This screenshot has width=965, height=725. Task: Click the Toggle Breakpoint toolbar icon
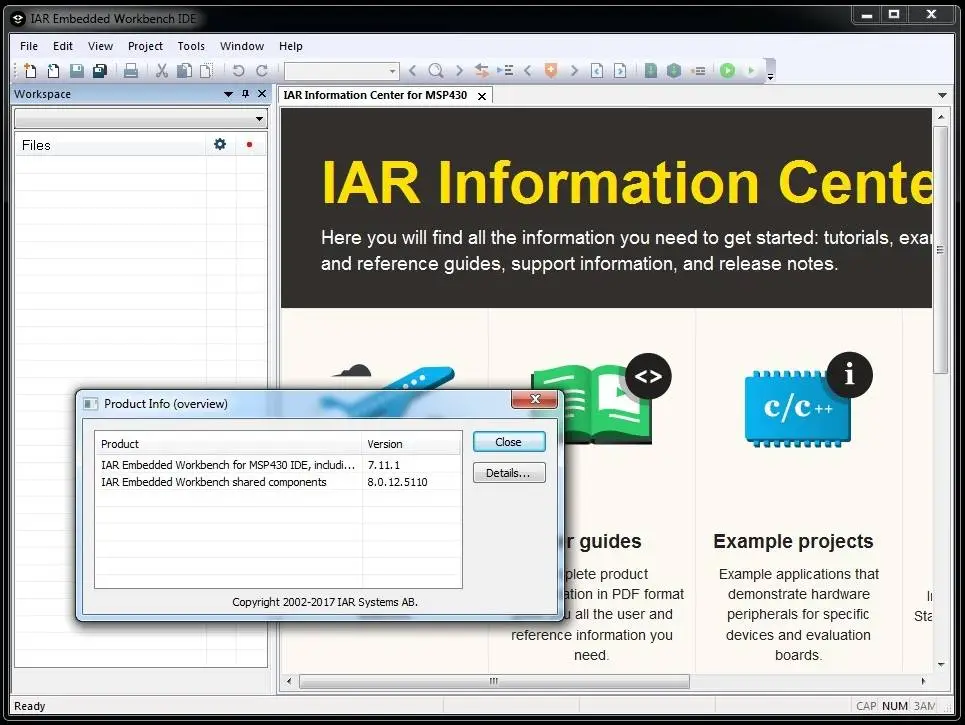coord(698,71)
